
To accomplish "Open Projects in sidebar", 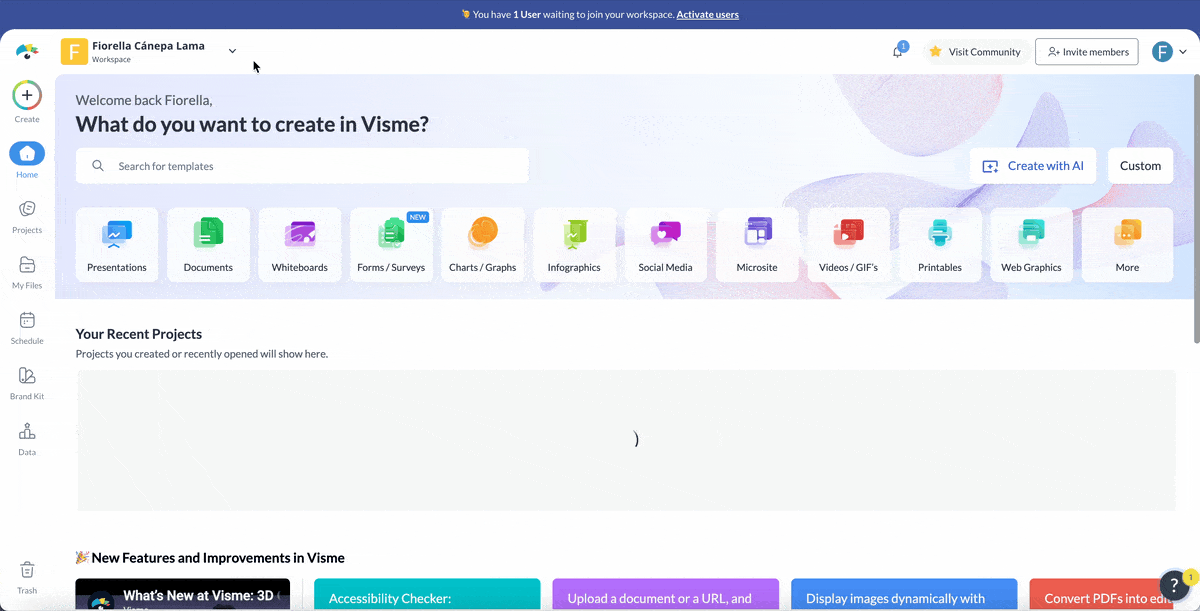I will tap(27, 216).
